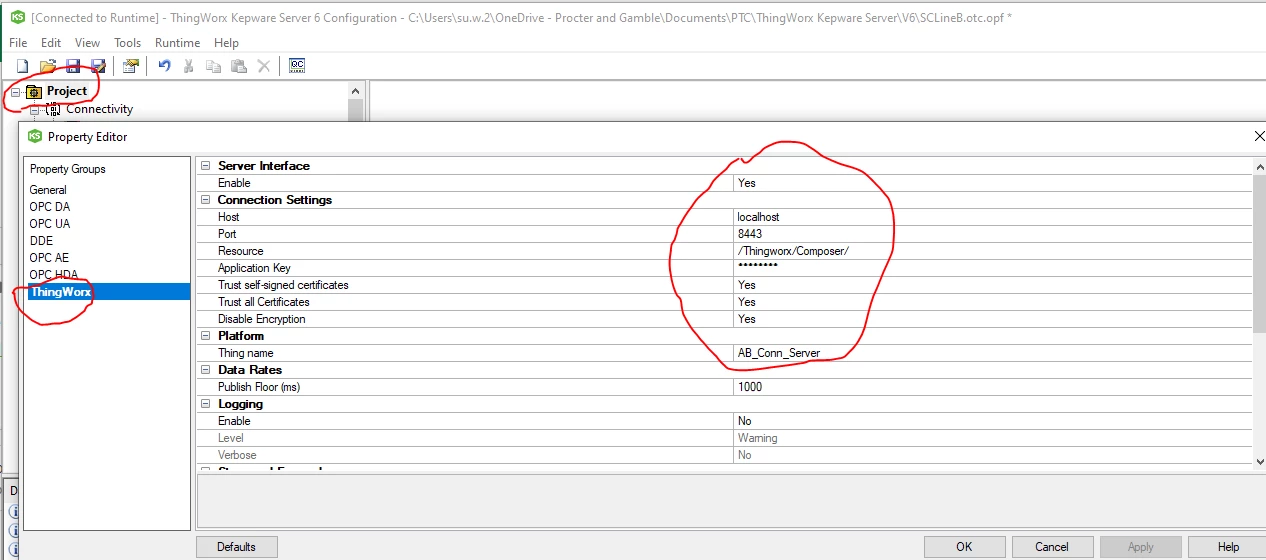The image size is (1266, 560).
Task: Click the Level property label
Action: pyautogui.click(x=230, y=438)
